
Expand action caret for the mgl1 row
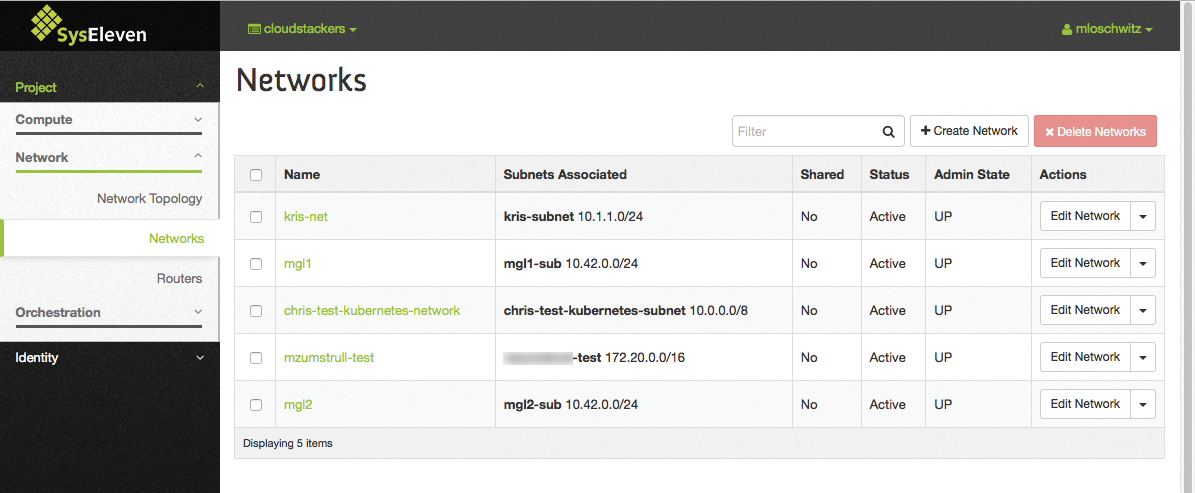point(1143,263)
